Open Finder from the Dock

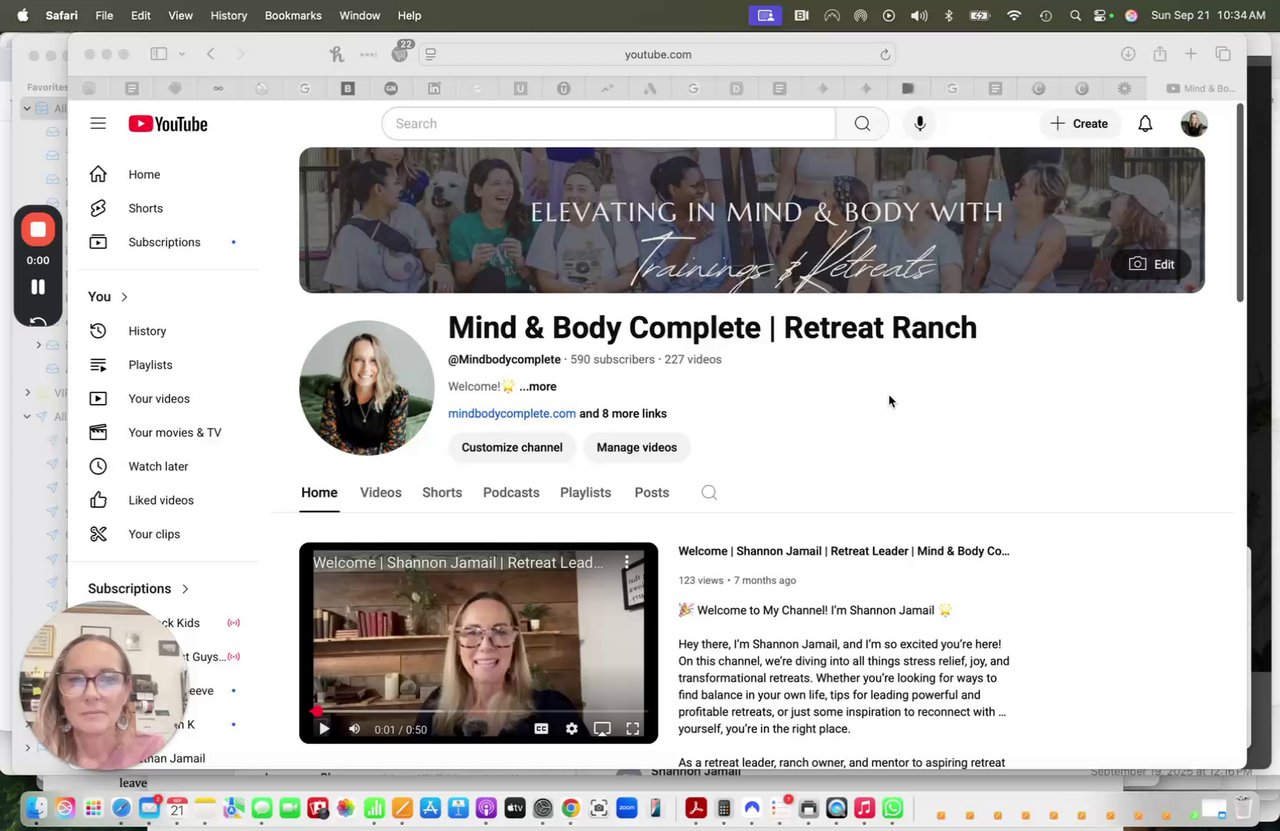(36, 808)
